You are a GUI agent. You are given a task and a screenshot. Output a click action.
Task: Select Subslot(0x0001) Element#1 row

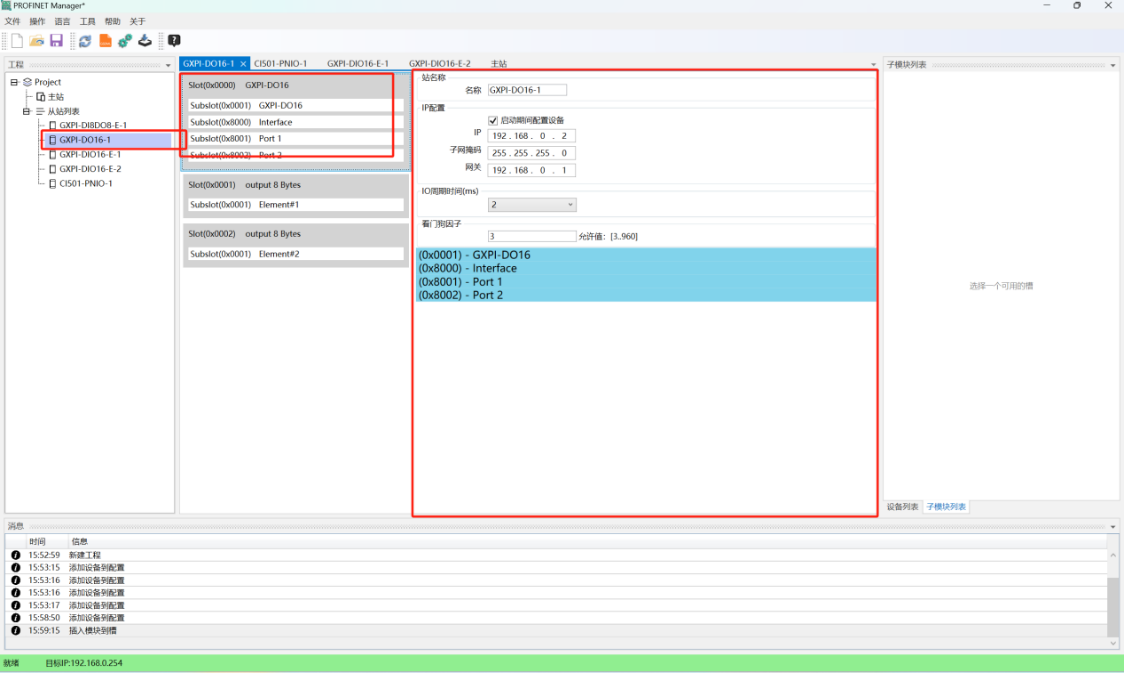[x=295, y=205]
